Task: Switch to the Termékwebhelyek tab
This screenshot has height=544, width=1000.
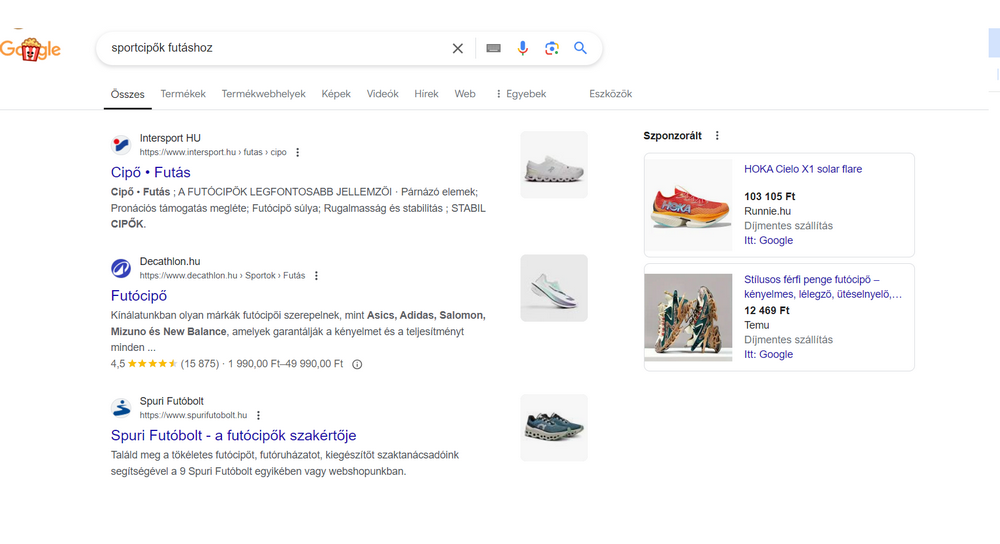Action: (x=263, y=94)
